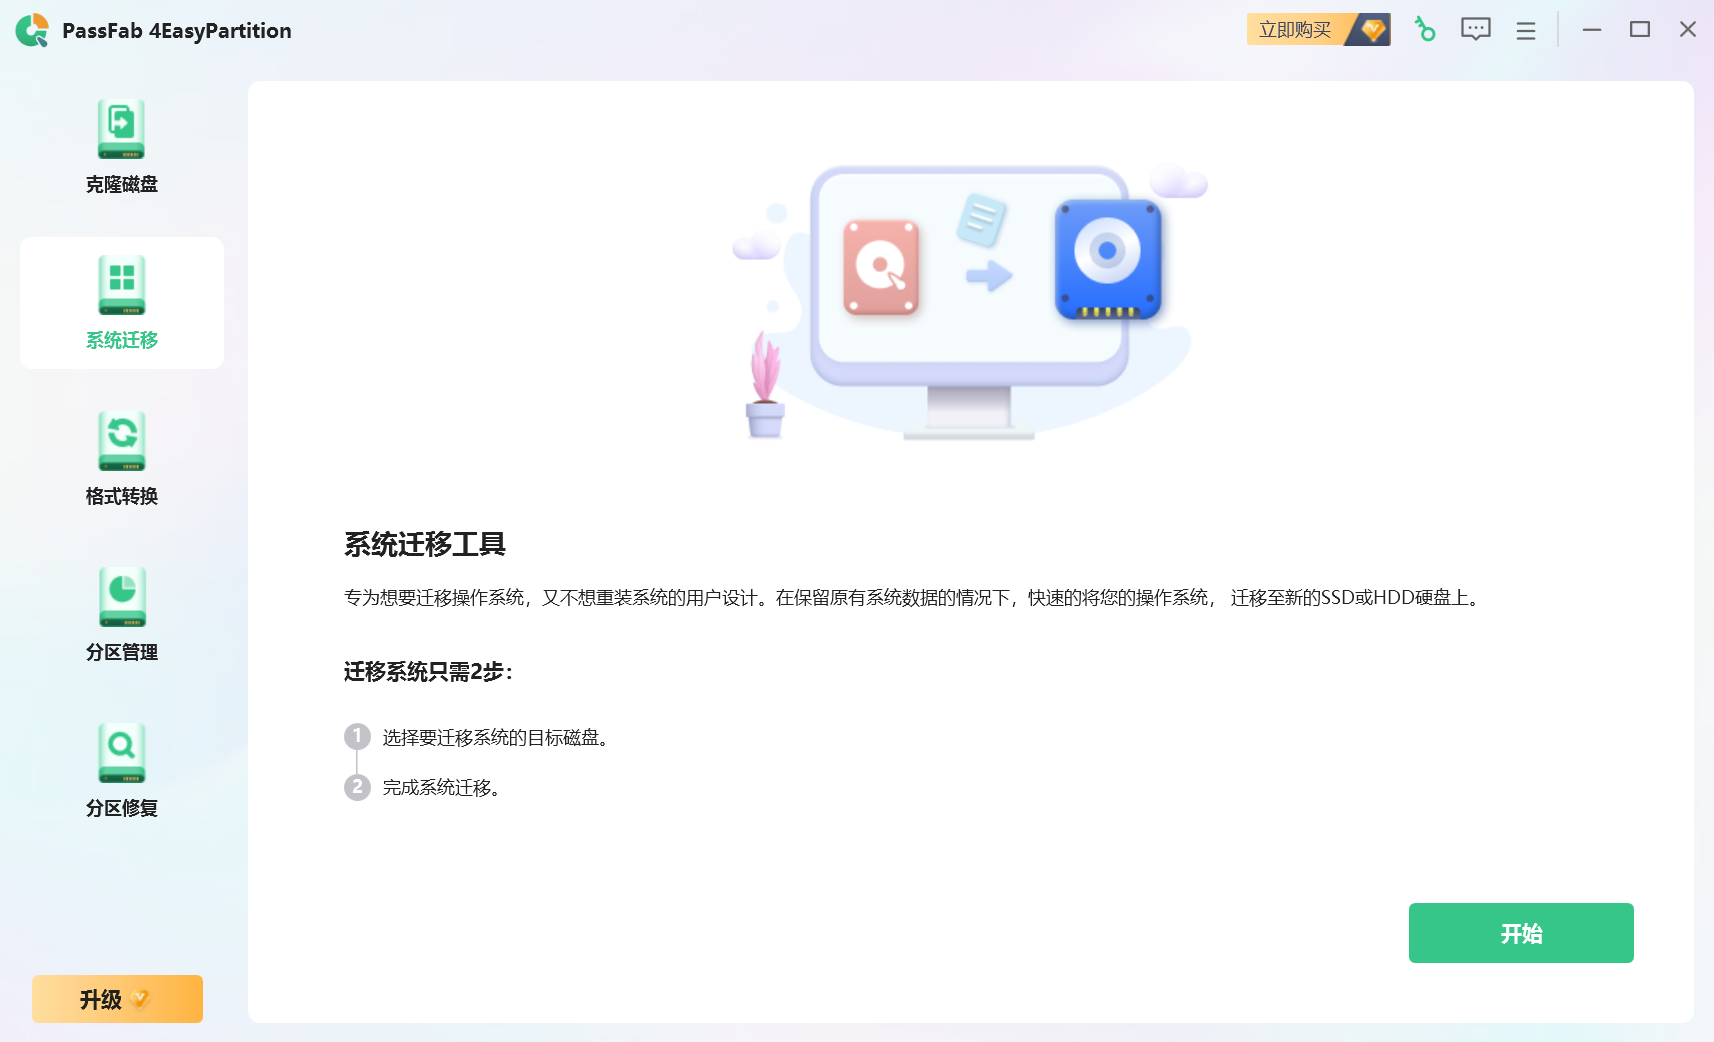Open the feedback message icon
1714x1042 pixels.
point(1476,30)
